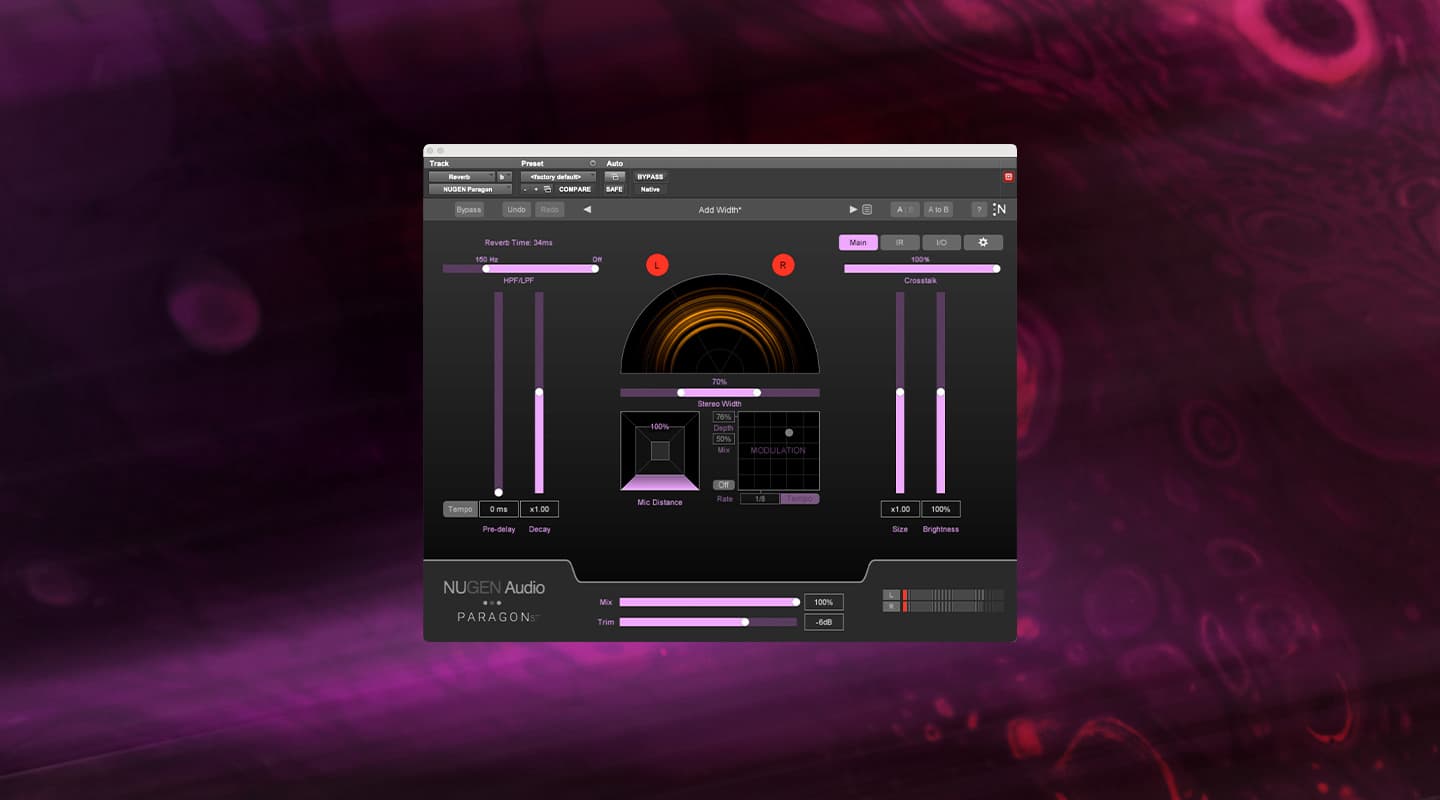Click the Pre-delay 0 ms value field

point(499,509)
